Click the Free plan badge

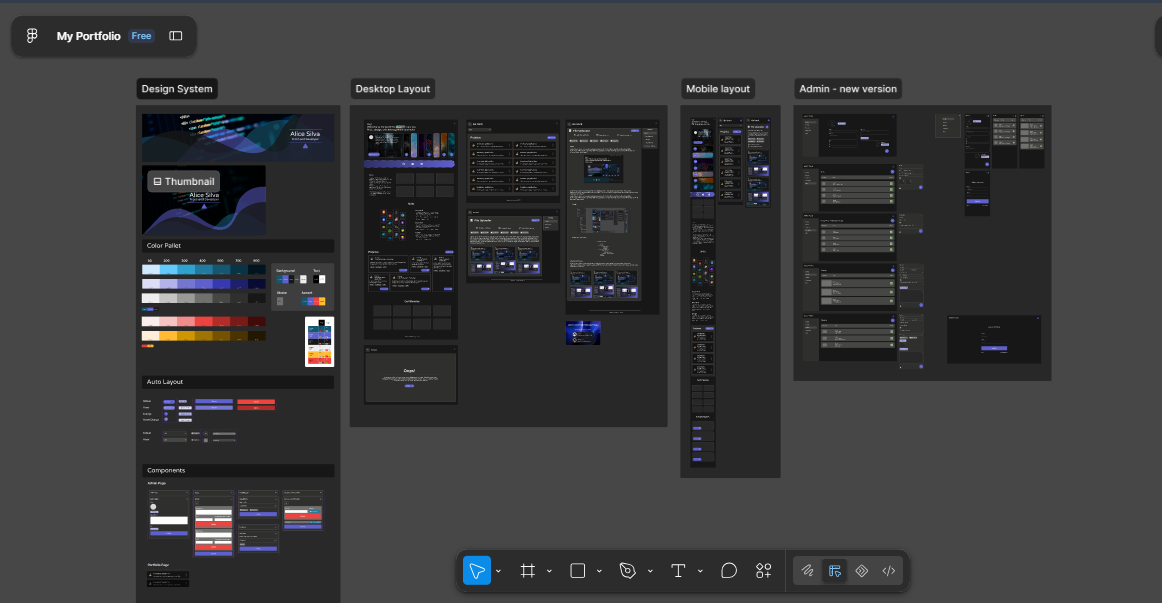click(x=141, y=36)
